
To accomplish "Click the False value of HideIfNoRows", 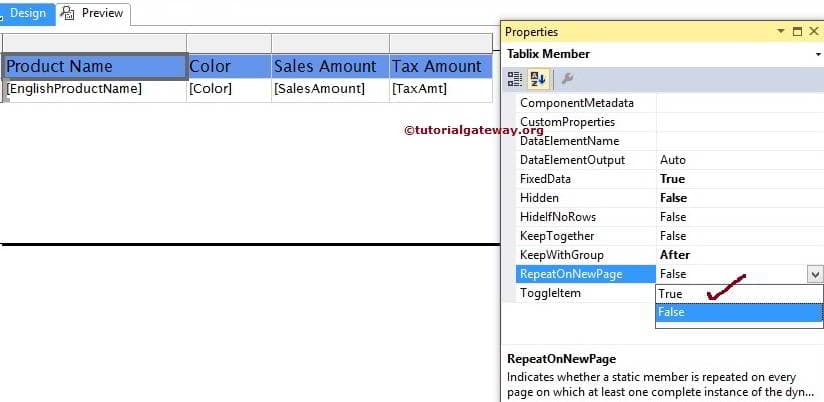I will [673, 217].
